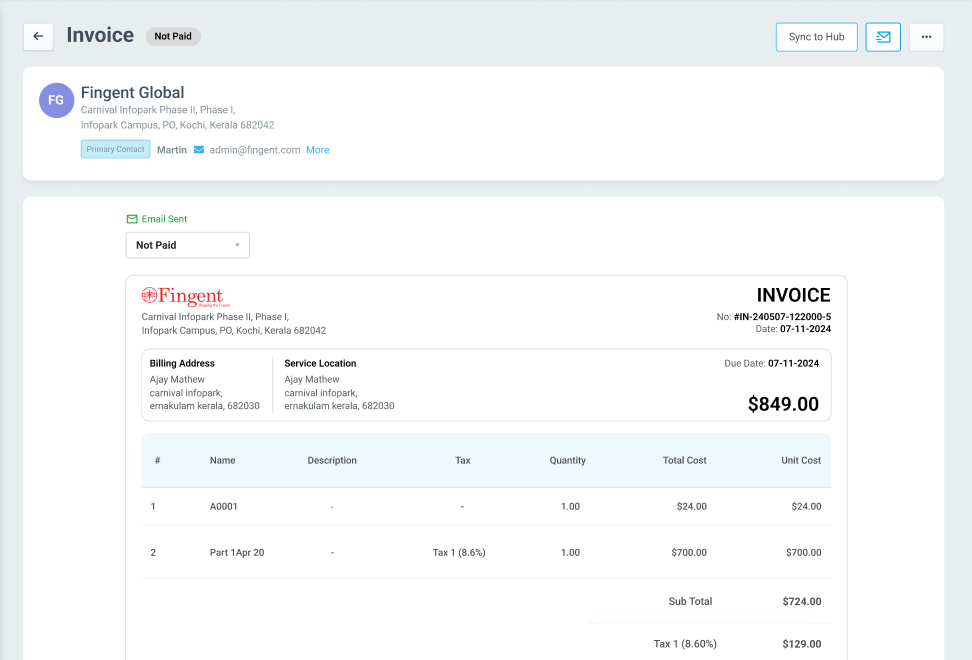Click the Fingent Global company name
This screenshot has width=972, height=660.
click(x=132, y=93)
